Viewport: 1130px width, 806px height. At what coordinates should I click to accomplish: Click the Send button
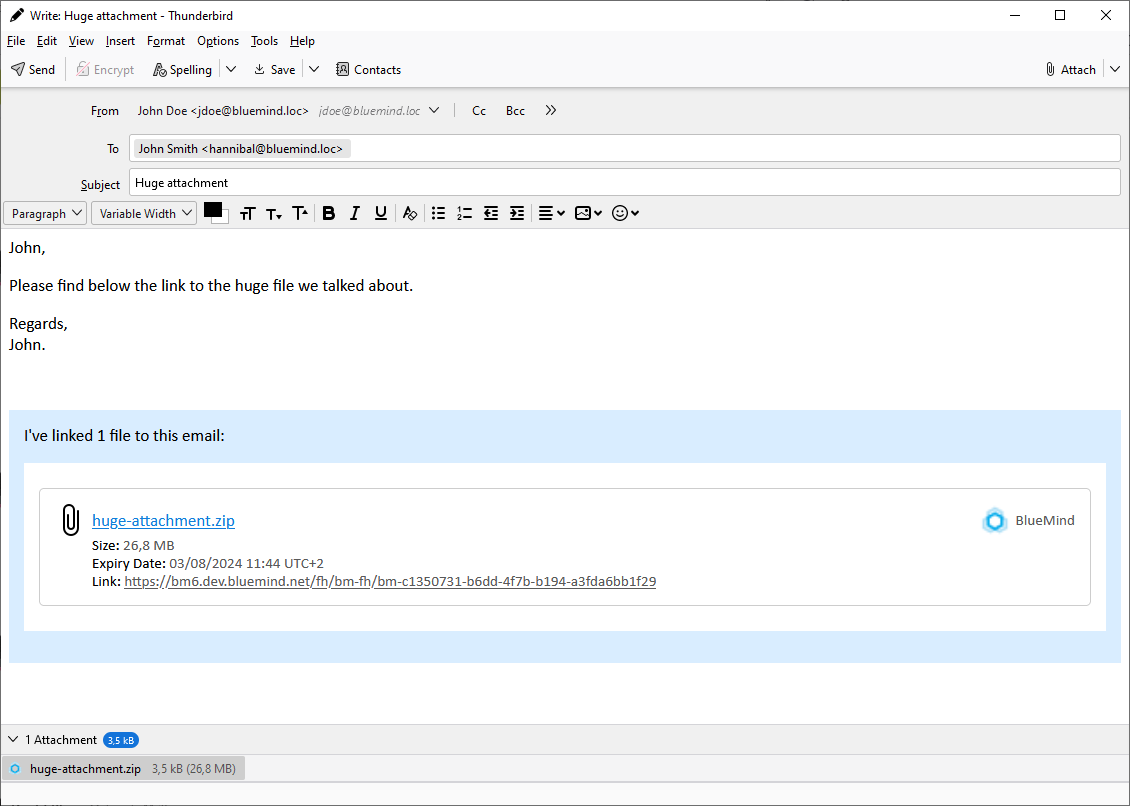tap(33, 70)
